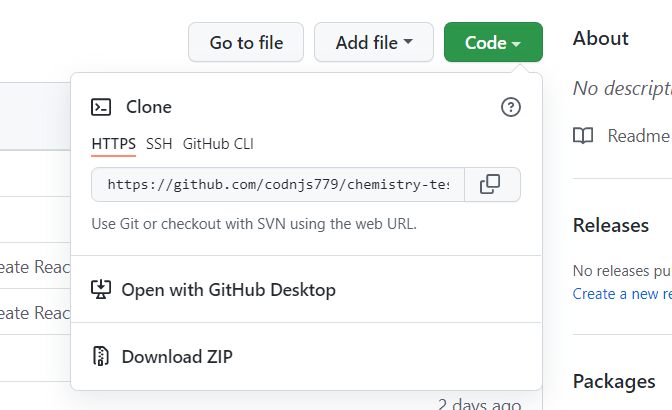The image size is (672, 410).
Task: Click the ZIP file icon
Action: click(101, 356)
